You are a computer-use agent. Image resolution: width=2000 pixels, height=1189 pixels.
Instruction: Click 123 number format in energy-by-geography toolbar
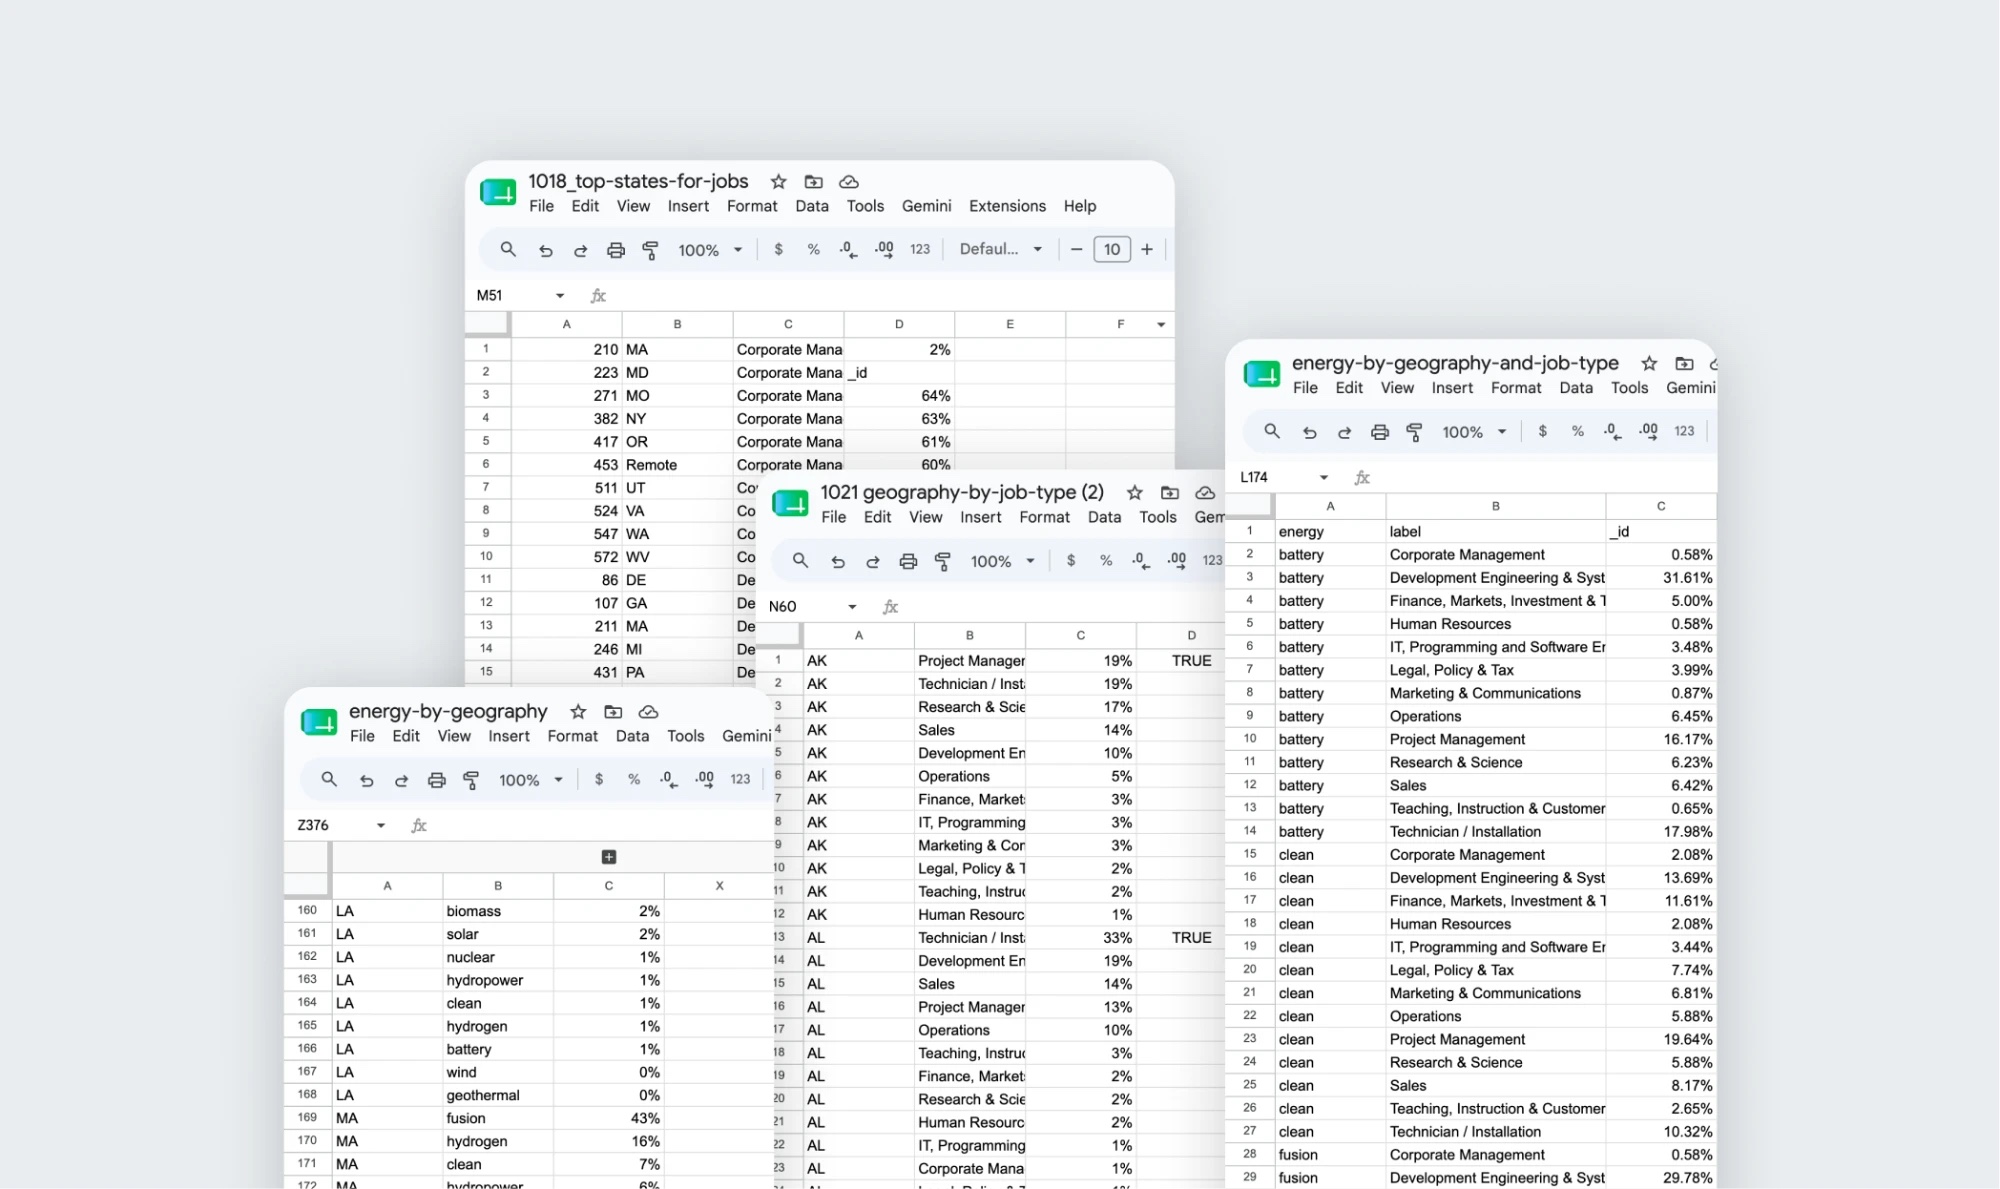tap(740, 779)
